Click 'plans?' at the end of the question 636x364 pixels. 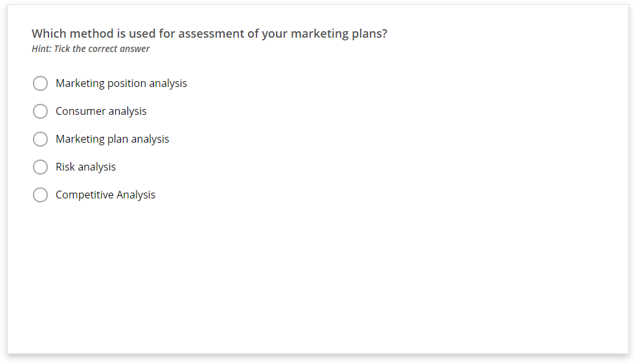click(370, 34)
